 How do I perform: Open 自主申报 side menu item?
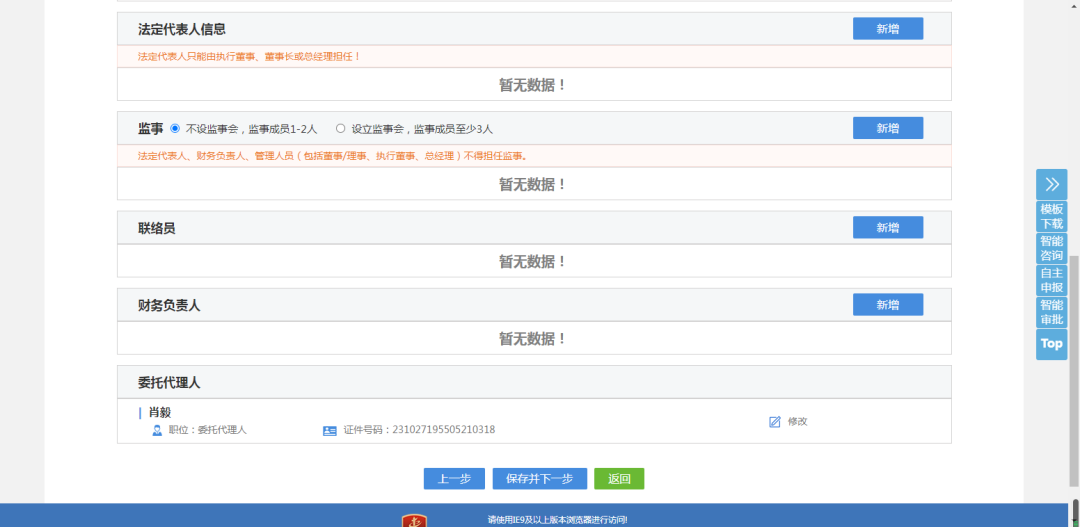pos(1051,280)
